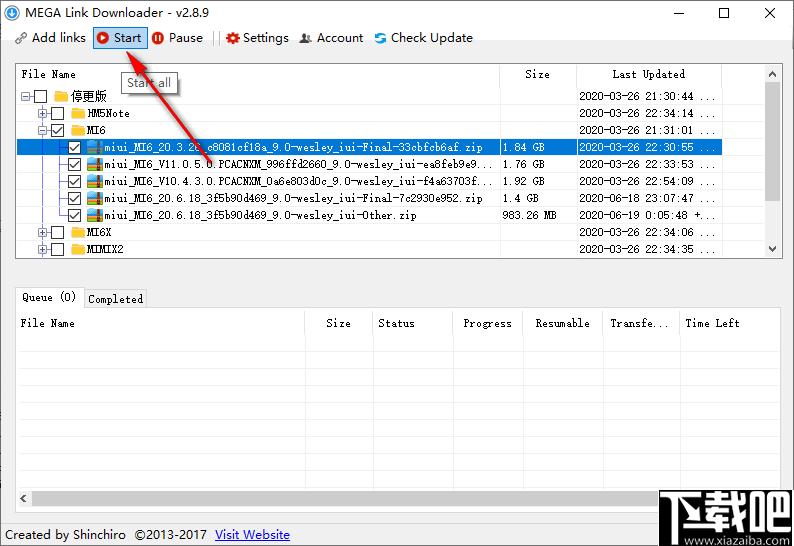Toggle checkbox for 停更版 root folder
The width and height of the screenshot is (794, 546).
click(41, 96)
